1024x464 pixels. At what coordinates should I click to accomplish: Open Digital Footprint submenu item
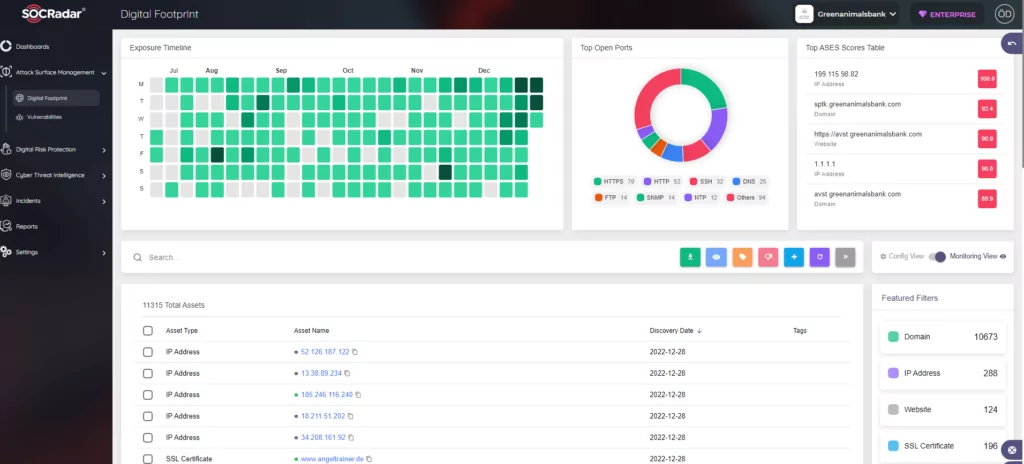56,98
